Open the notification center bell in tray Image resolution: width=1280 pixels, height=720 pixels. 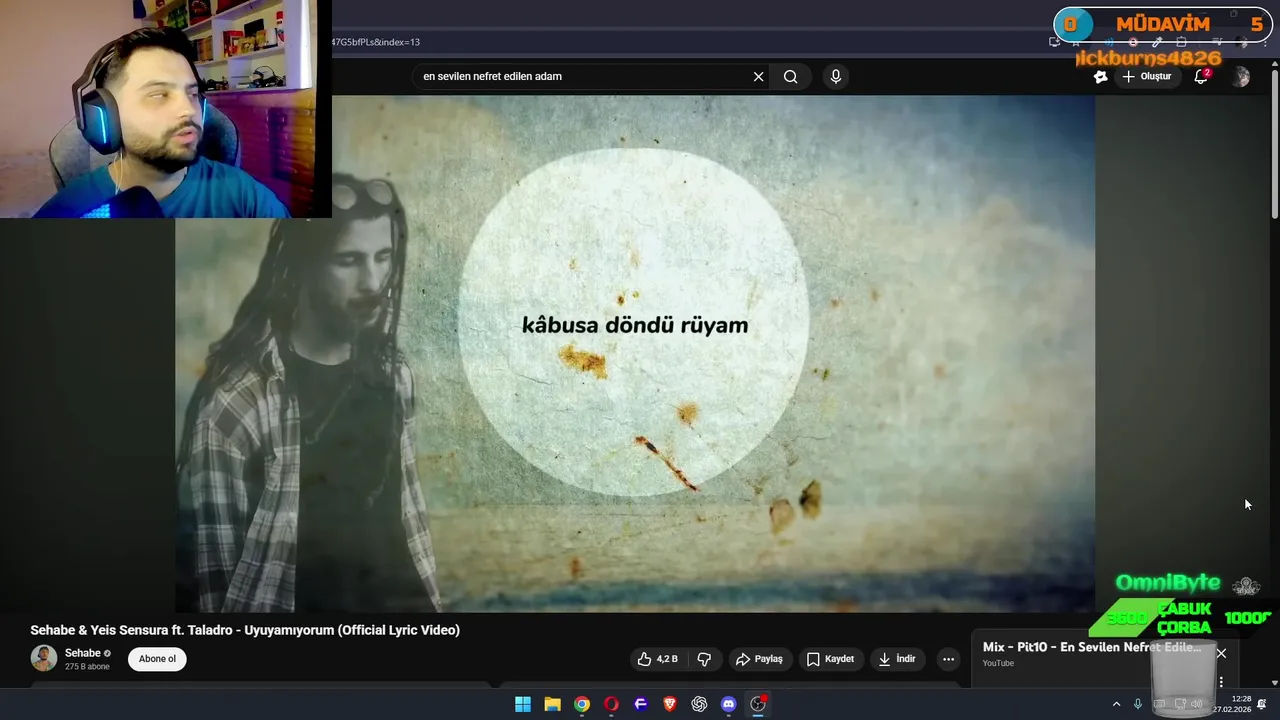pos(1262,704)
